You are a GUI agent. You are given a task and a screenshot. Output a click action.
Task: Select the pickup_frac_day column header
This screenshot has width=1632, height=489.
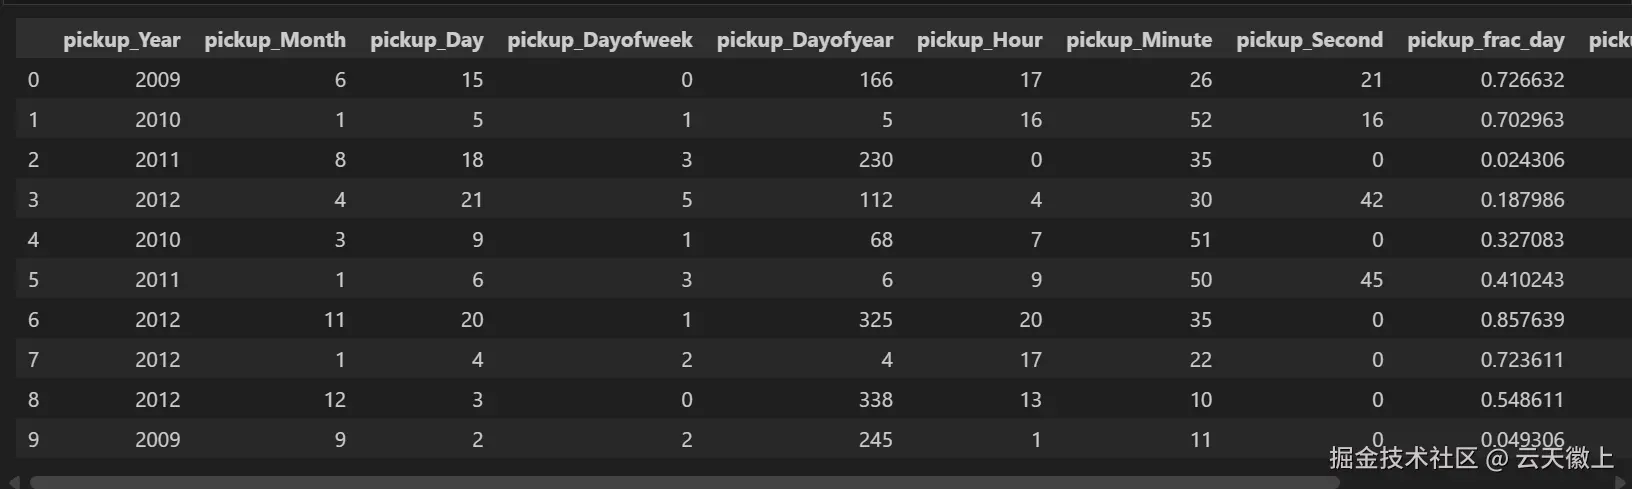[1485, 40]
